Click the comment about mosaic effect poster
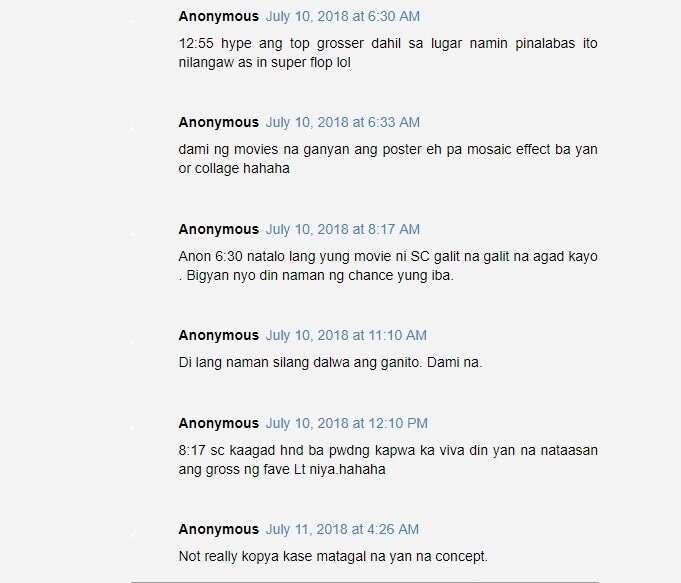 point(388,159)
